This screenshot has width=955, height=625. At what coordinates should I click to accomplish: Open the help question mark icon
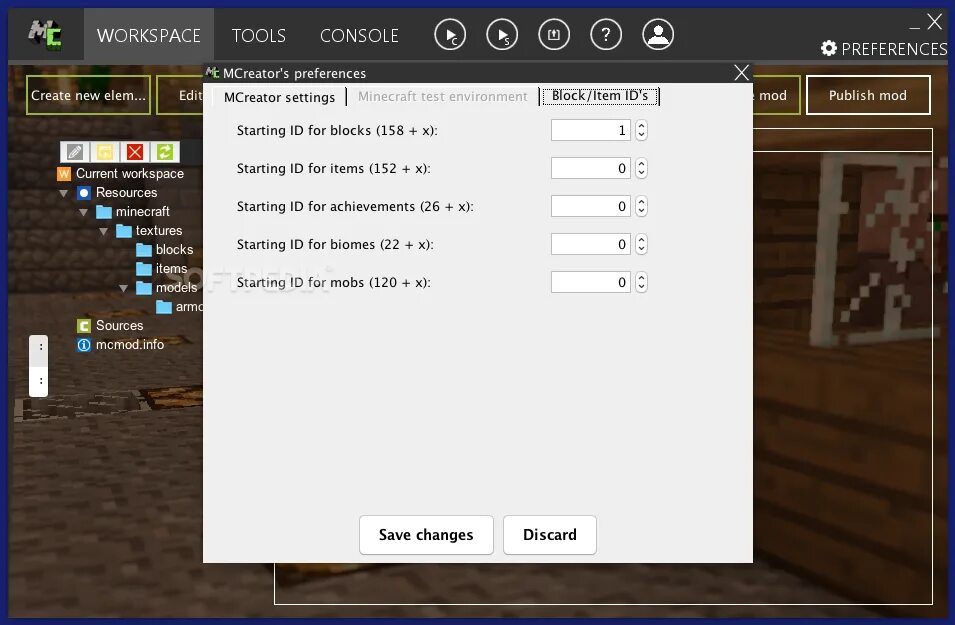606,35
